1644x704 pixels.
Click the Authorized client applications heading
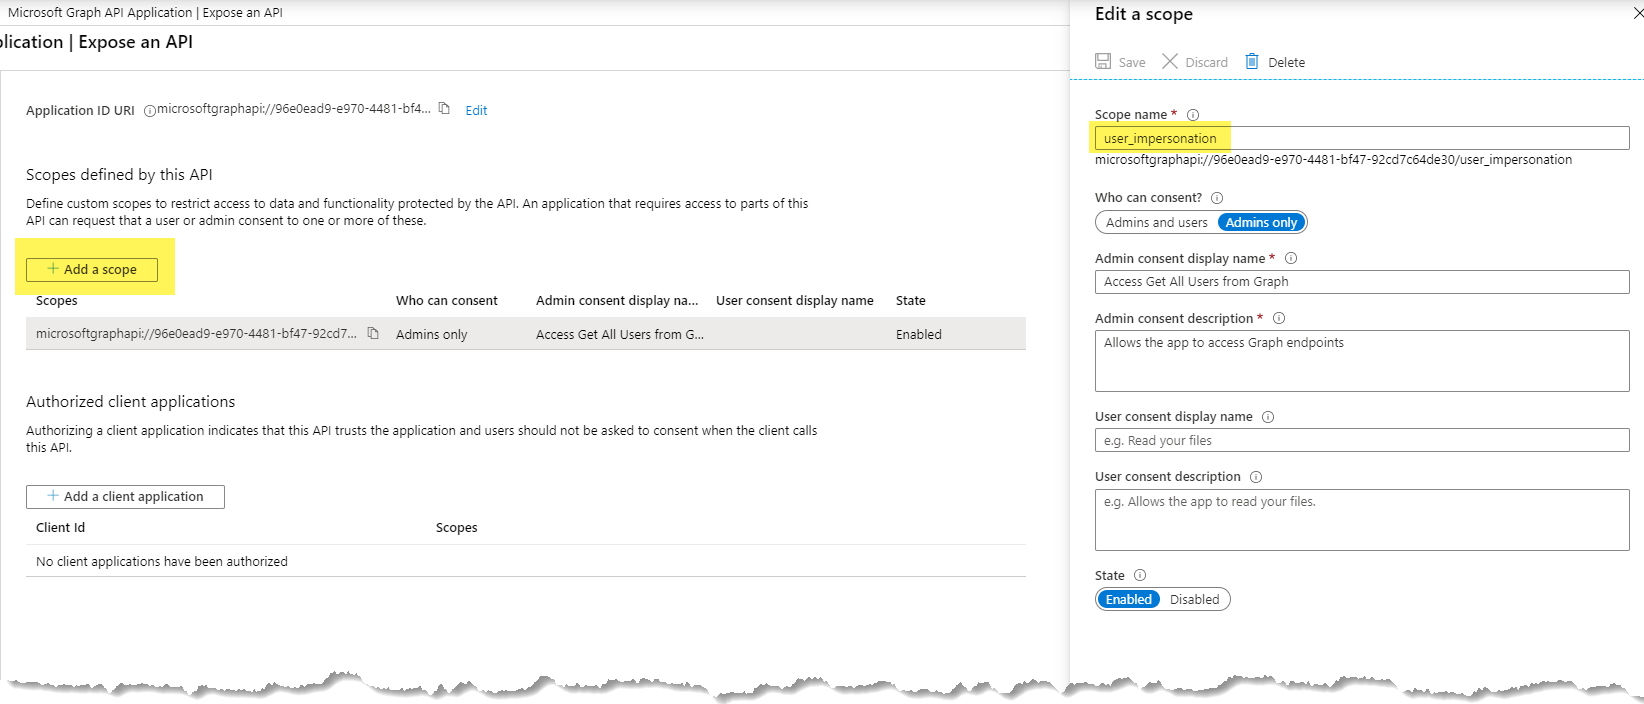point(131,402)
